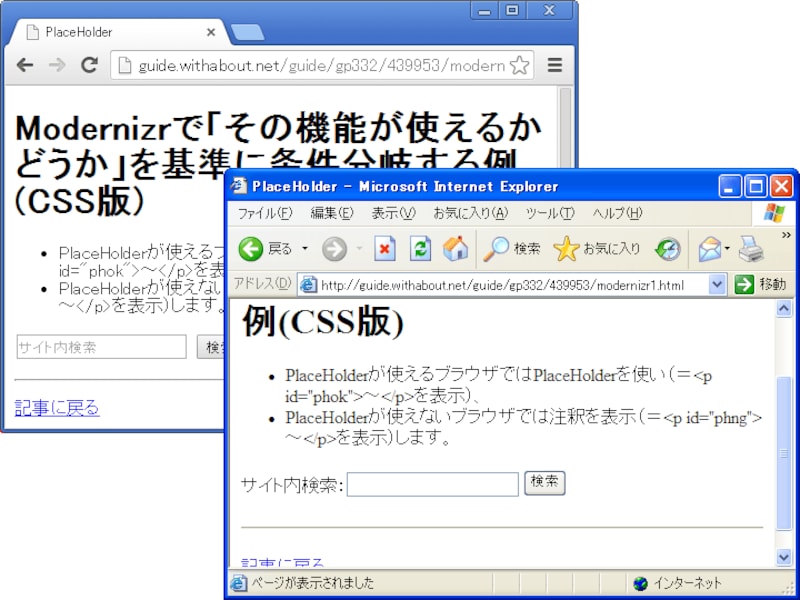Click Chrome's reload icon
The height and width of the screenshot is (600, 800).
pos(89,64)
